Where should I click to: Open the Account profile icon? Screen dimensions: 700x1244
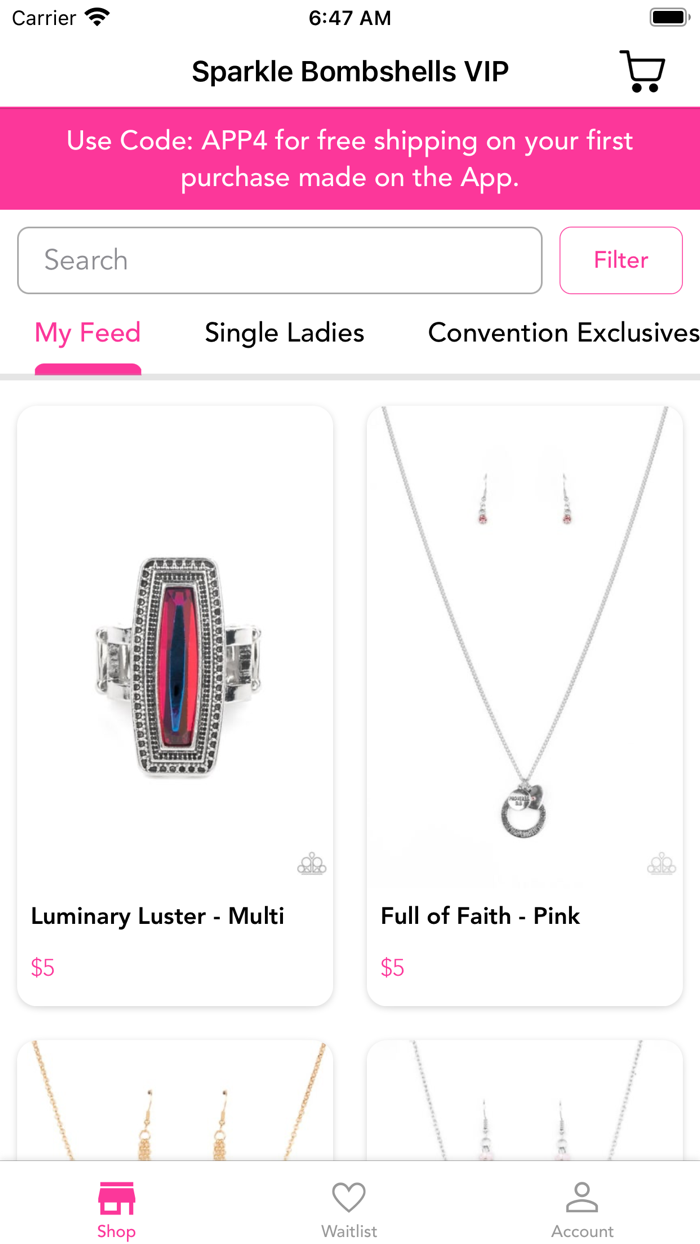582,1198
